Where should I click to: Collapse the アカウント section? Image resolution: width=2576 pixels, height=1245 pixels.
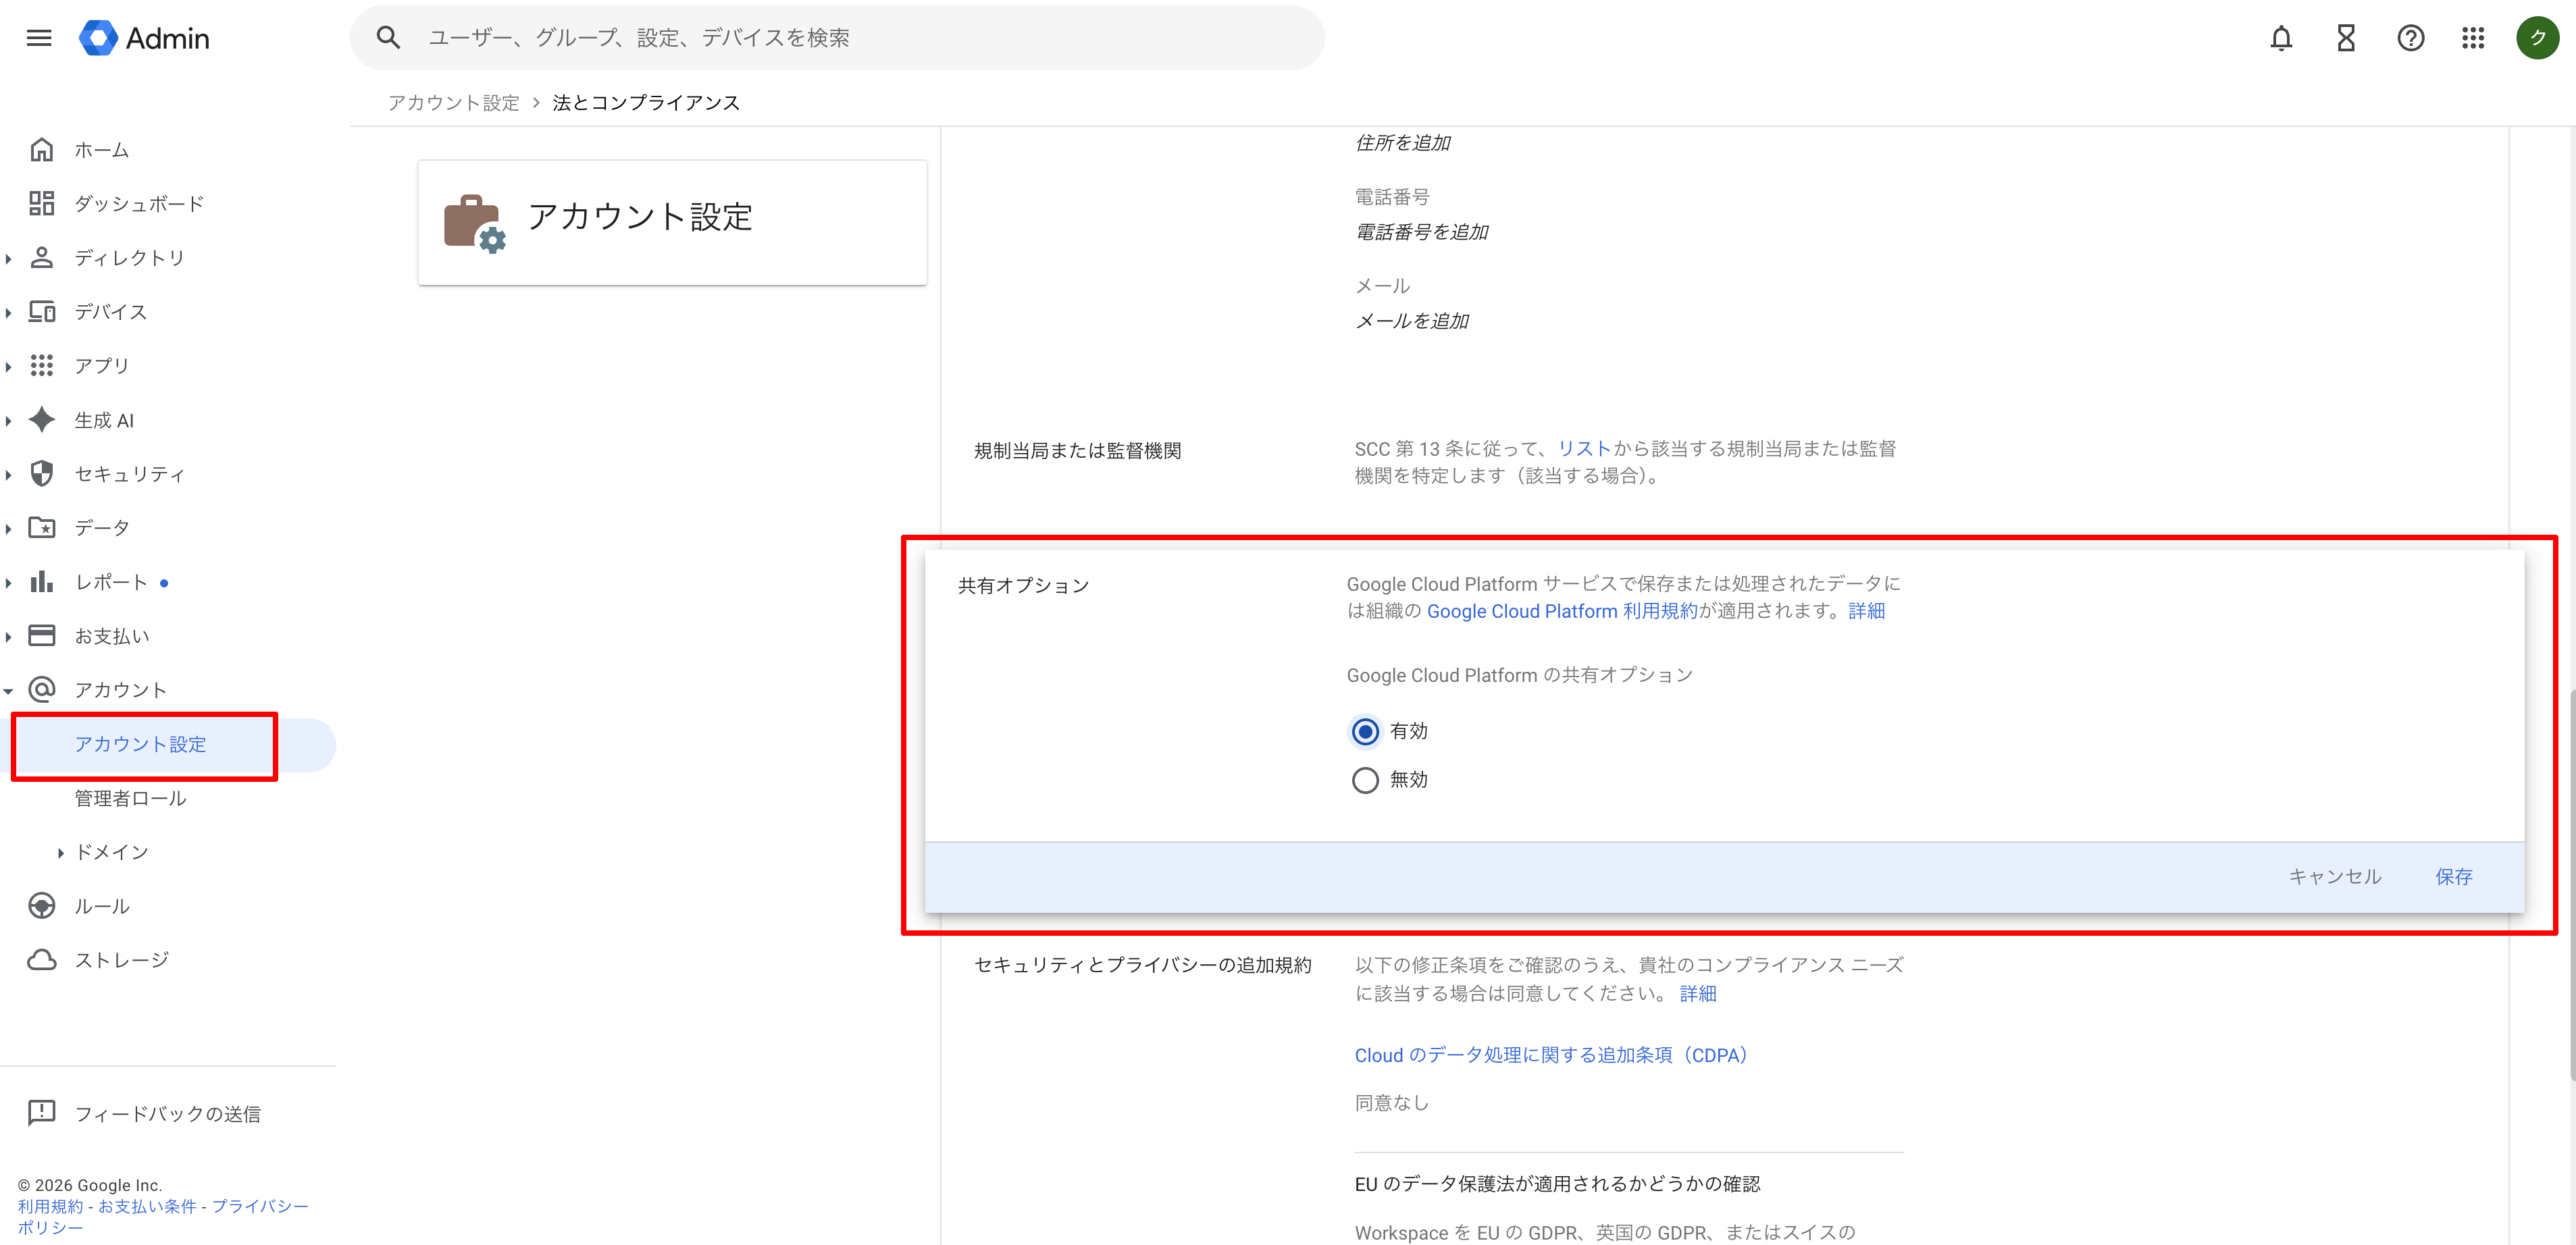tap(9, 689)
